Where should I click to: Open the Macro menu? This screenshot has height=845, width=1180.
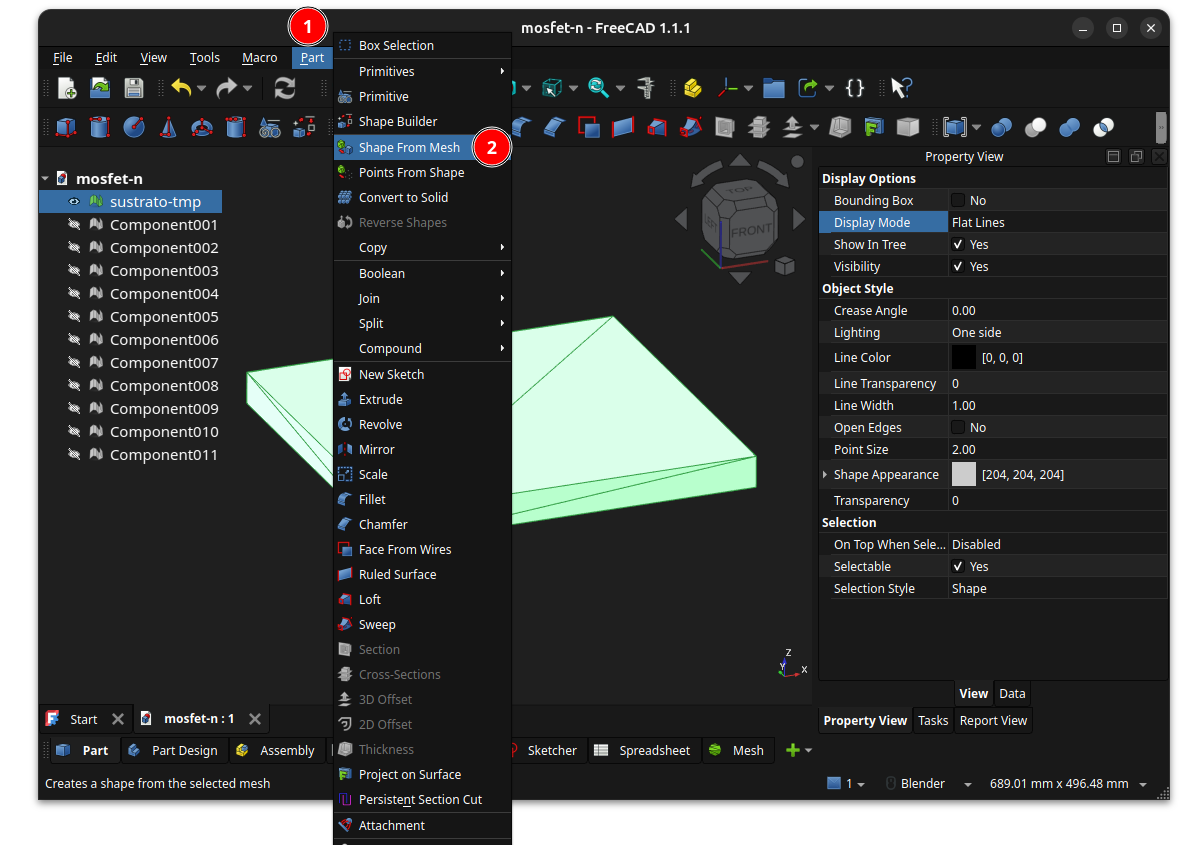260,58
